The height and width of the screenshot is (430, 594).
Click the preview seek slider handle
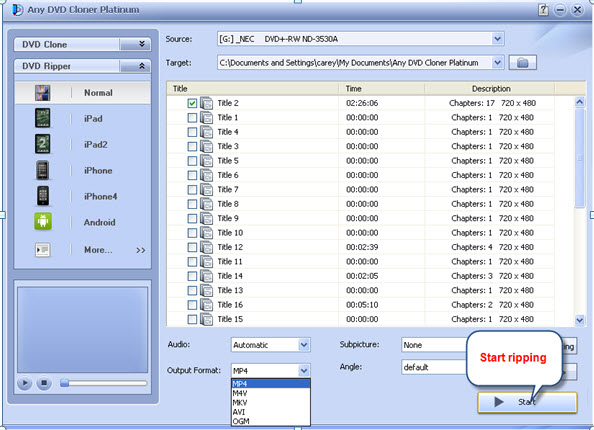point(64,383)
